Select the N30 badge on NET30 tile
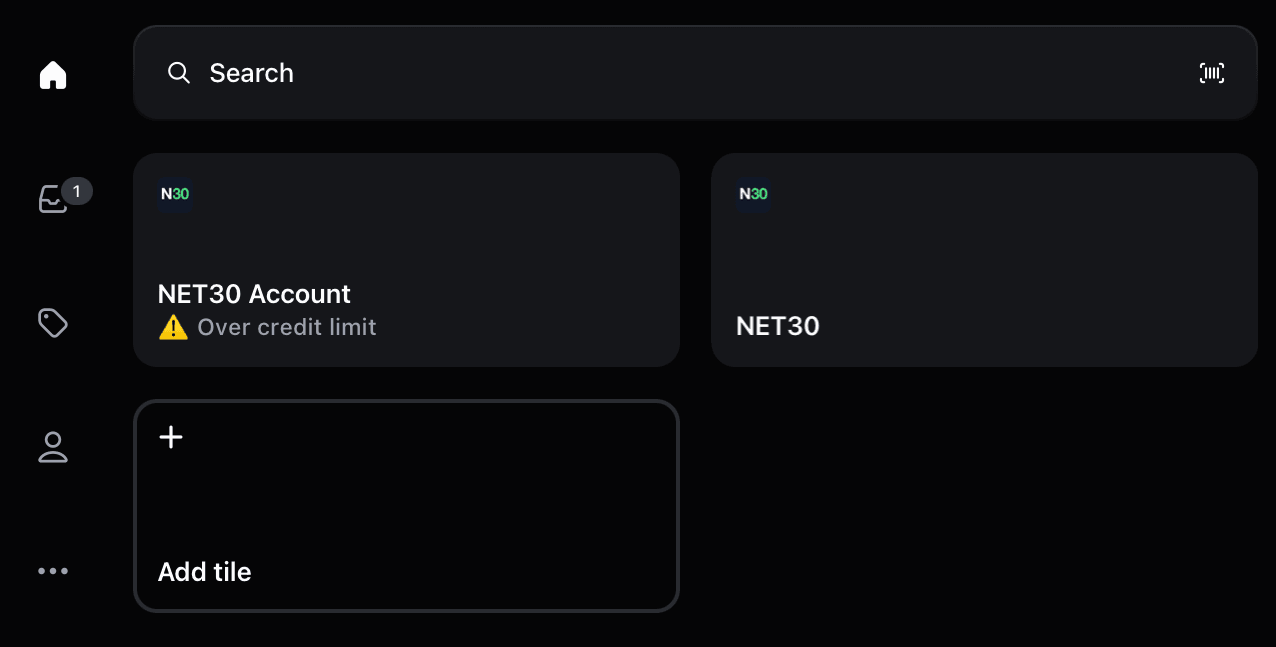The width and height of the screenshot is (1276, 647). (x=753, y=194)
